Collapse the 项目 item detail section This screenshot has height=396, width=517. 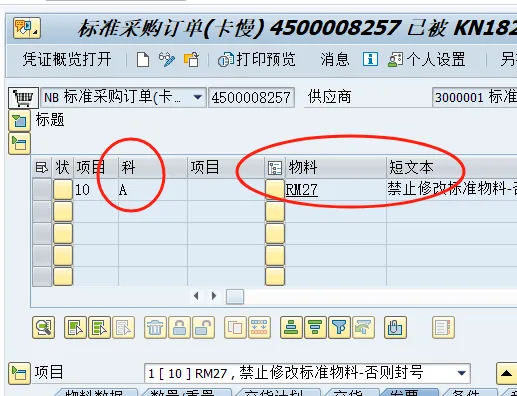[x=19, y=373]
